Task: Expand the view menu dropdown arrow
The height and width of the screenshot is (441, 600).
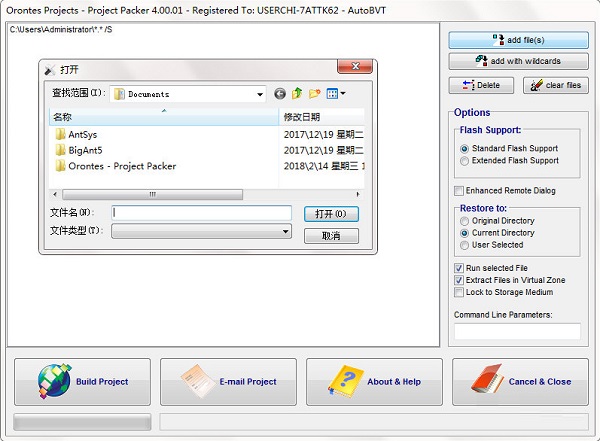Action: tap(343, 93)
